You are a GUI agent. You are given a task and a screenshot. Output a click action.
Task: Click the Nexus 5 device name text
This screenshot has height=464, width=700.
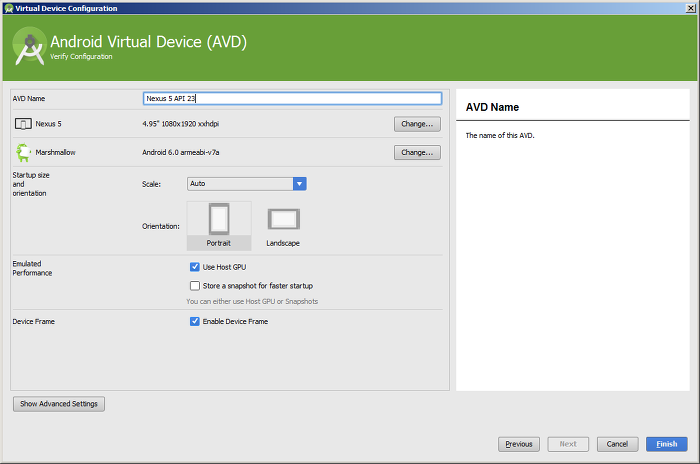pyautogui.click(x=48, y=124)
